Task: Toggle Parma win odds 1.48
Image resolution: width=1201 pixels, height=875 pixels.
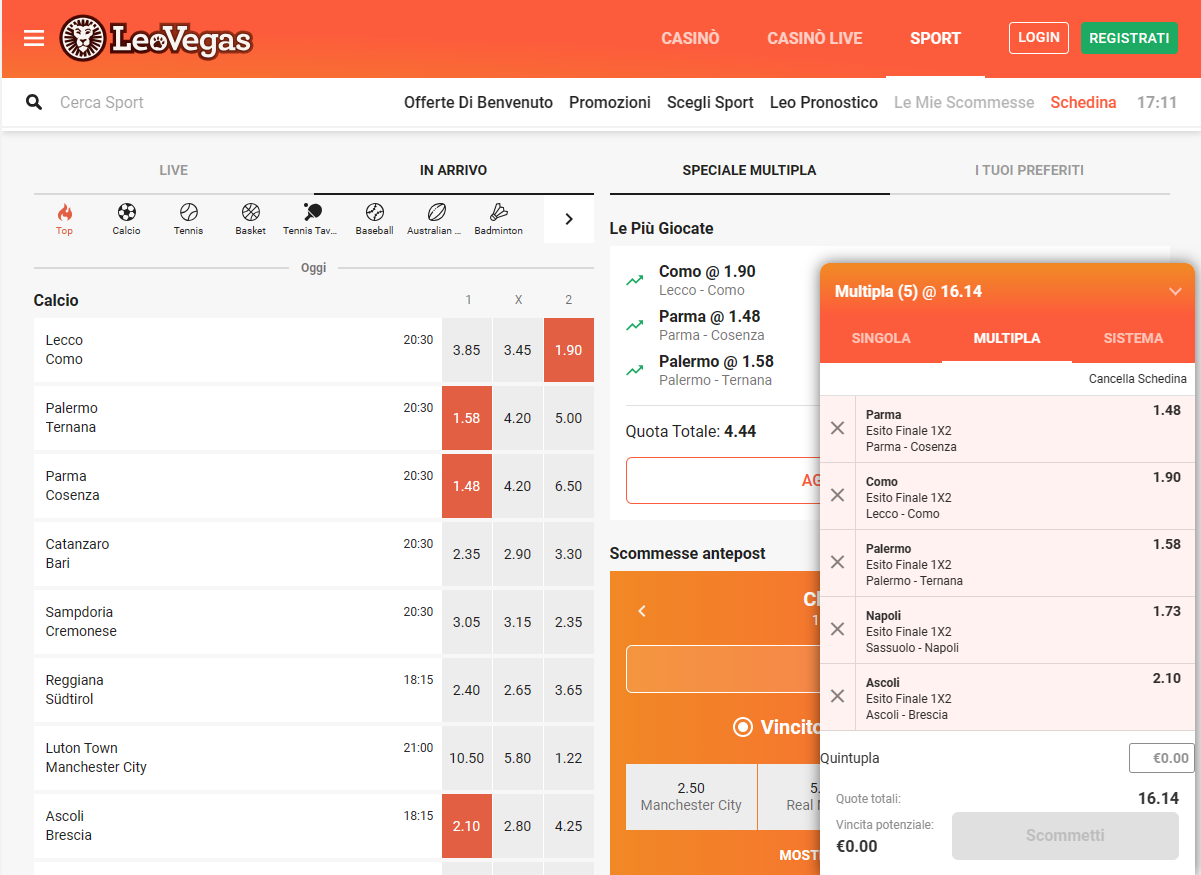Action: click(x=467, y=486)
